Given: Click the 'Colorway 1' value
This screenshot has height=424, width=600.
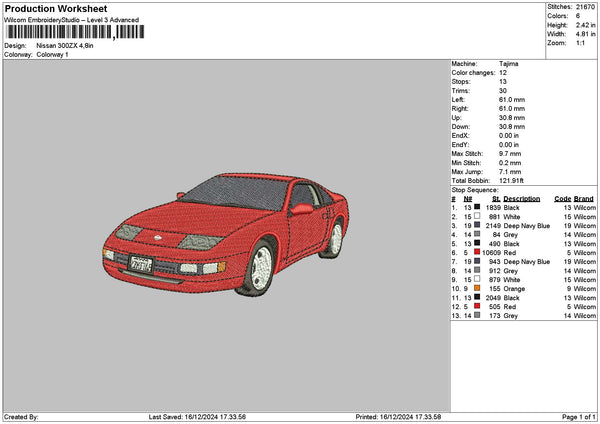Looking at the screenshot, I should point(52,55).
